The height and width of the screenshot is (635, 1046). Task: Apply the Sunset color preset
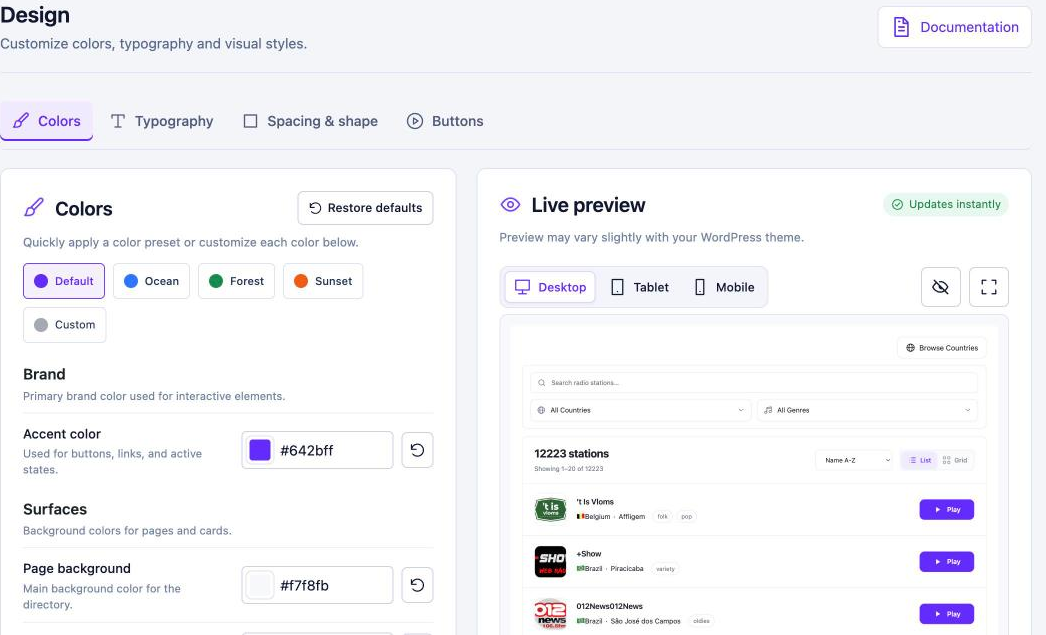[323, 281]
